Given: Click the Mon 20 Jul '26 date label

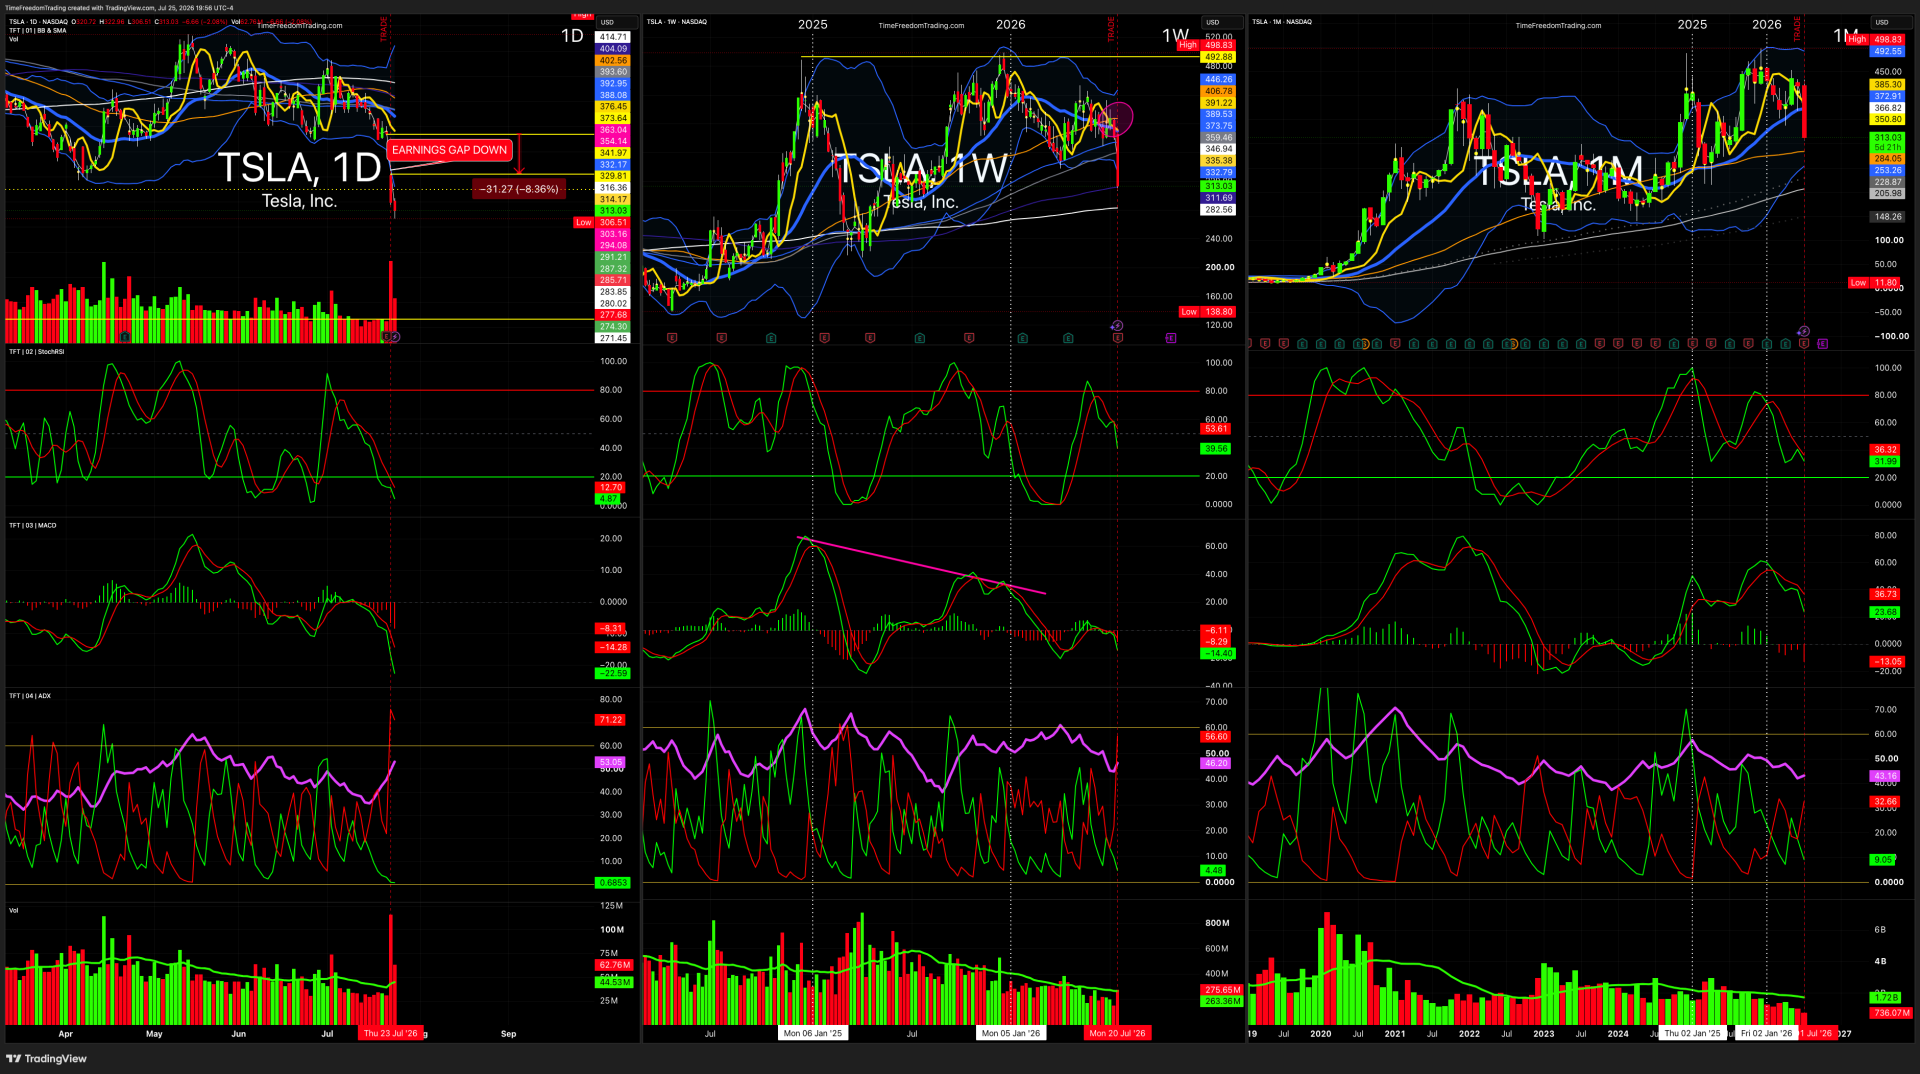Looking at the screenshot, I should tap(1118, 1034).
